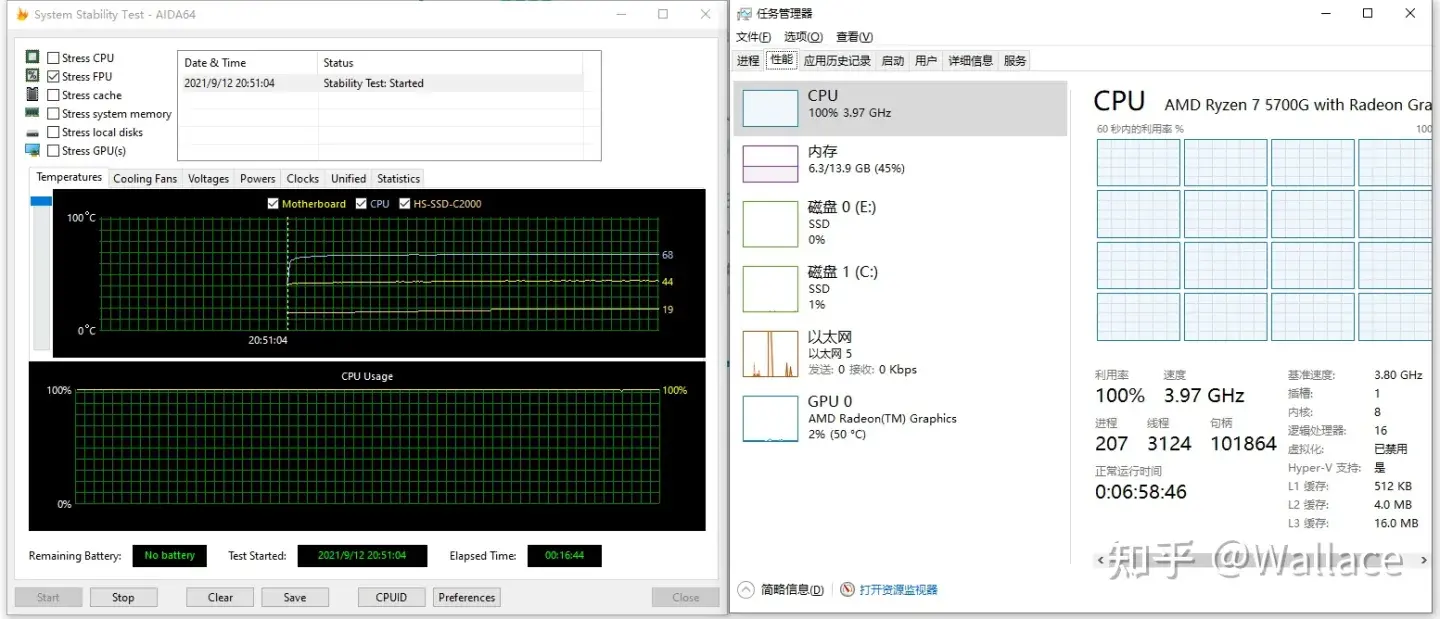Click the AIDA64 flame title icon
This screenshot has width=1440, height=619.
tap(22, 15)
